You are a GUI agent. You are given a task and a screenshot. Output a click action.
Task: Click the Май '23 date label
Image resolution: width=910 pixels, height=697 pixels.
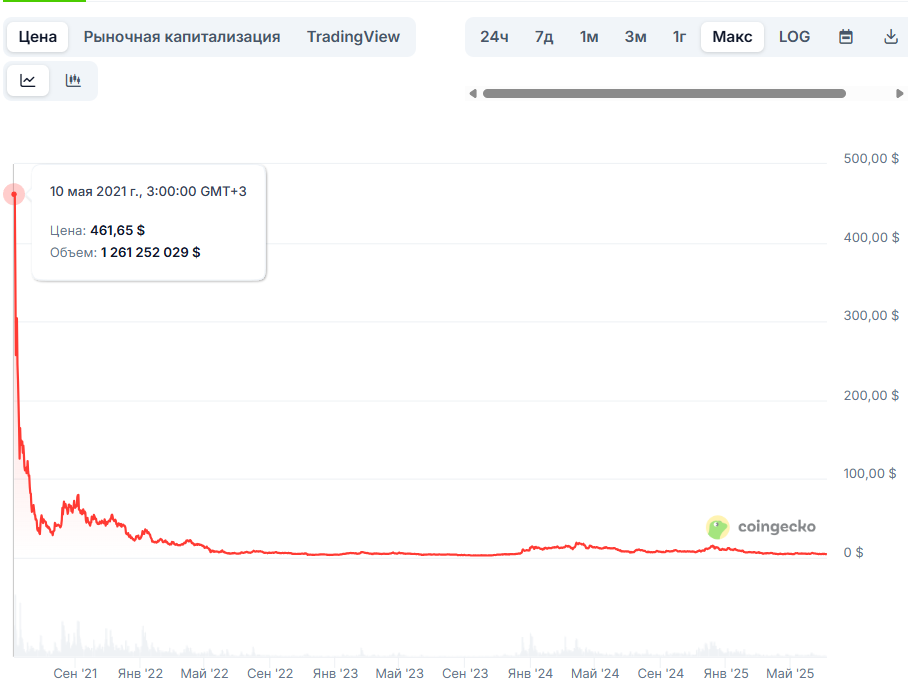pos(399,674)
